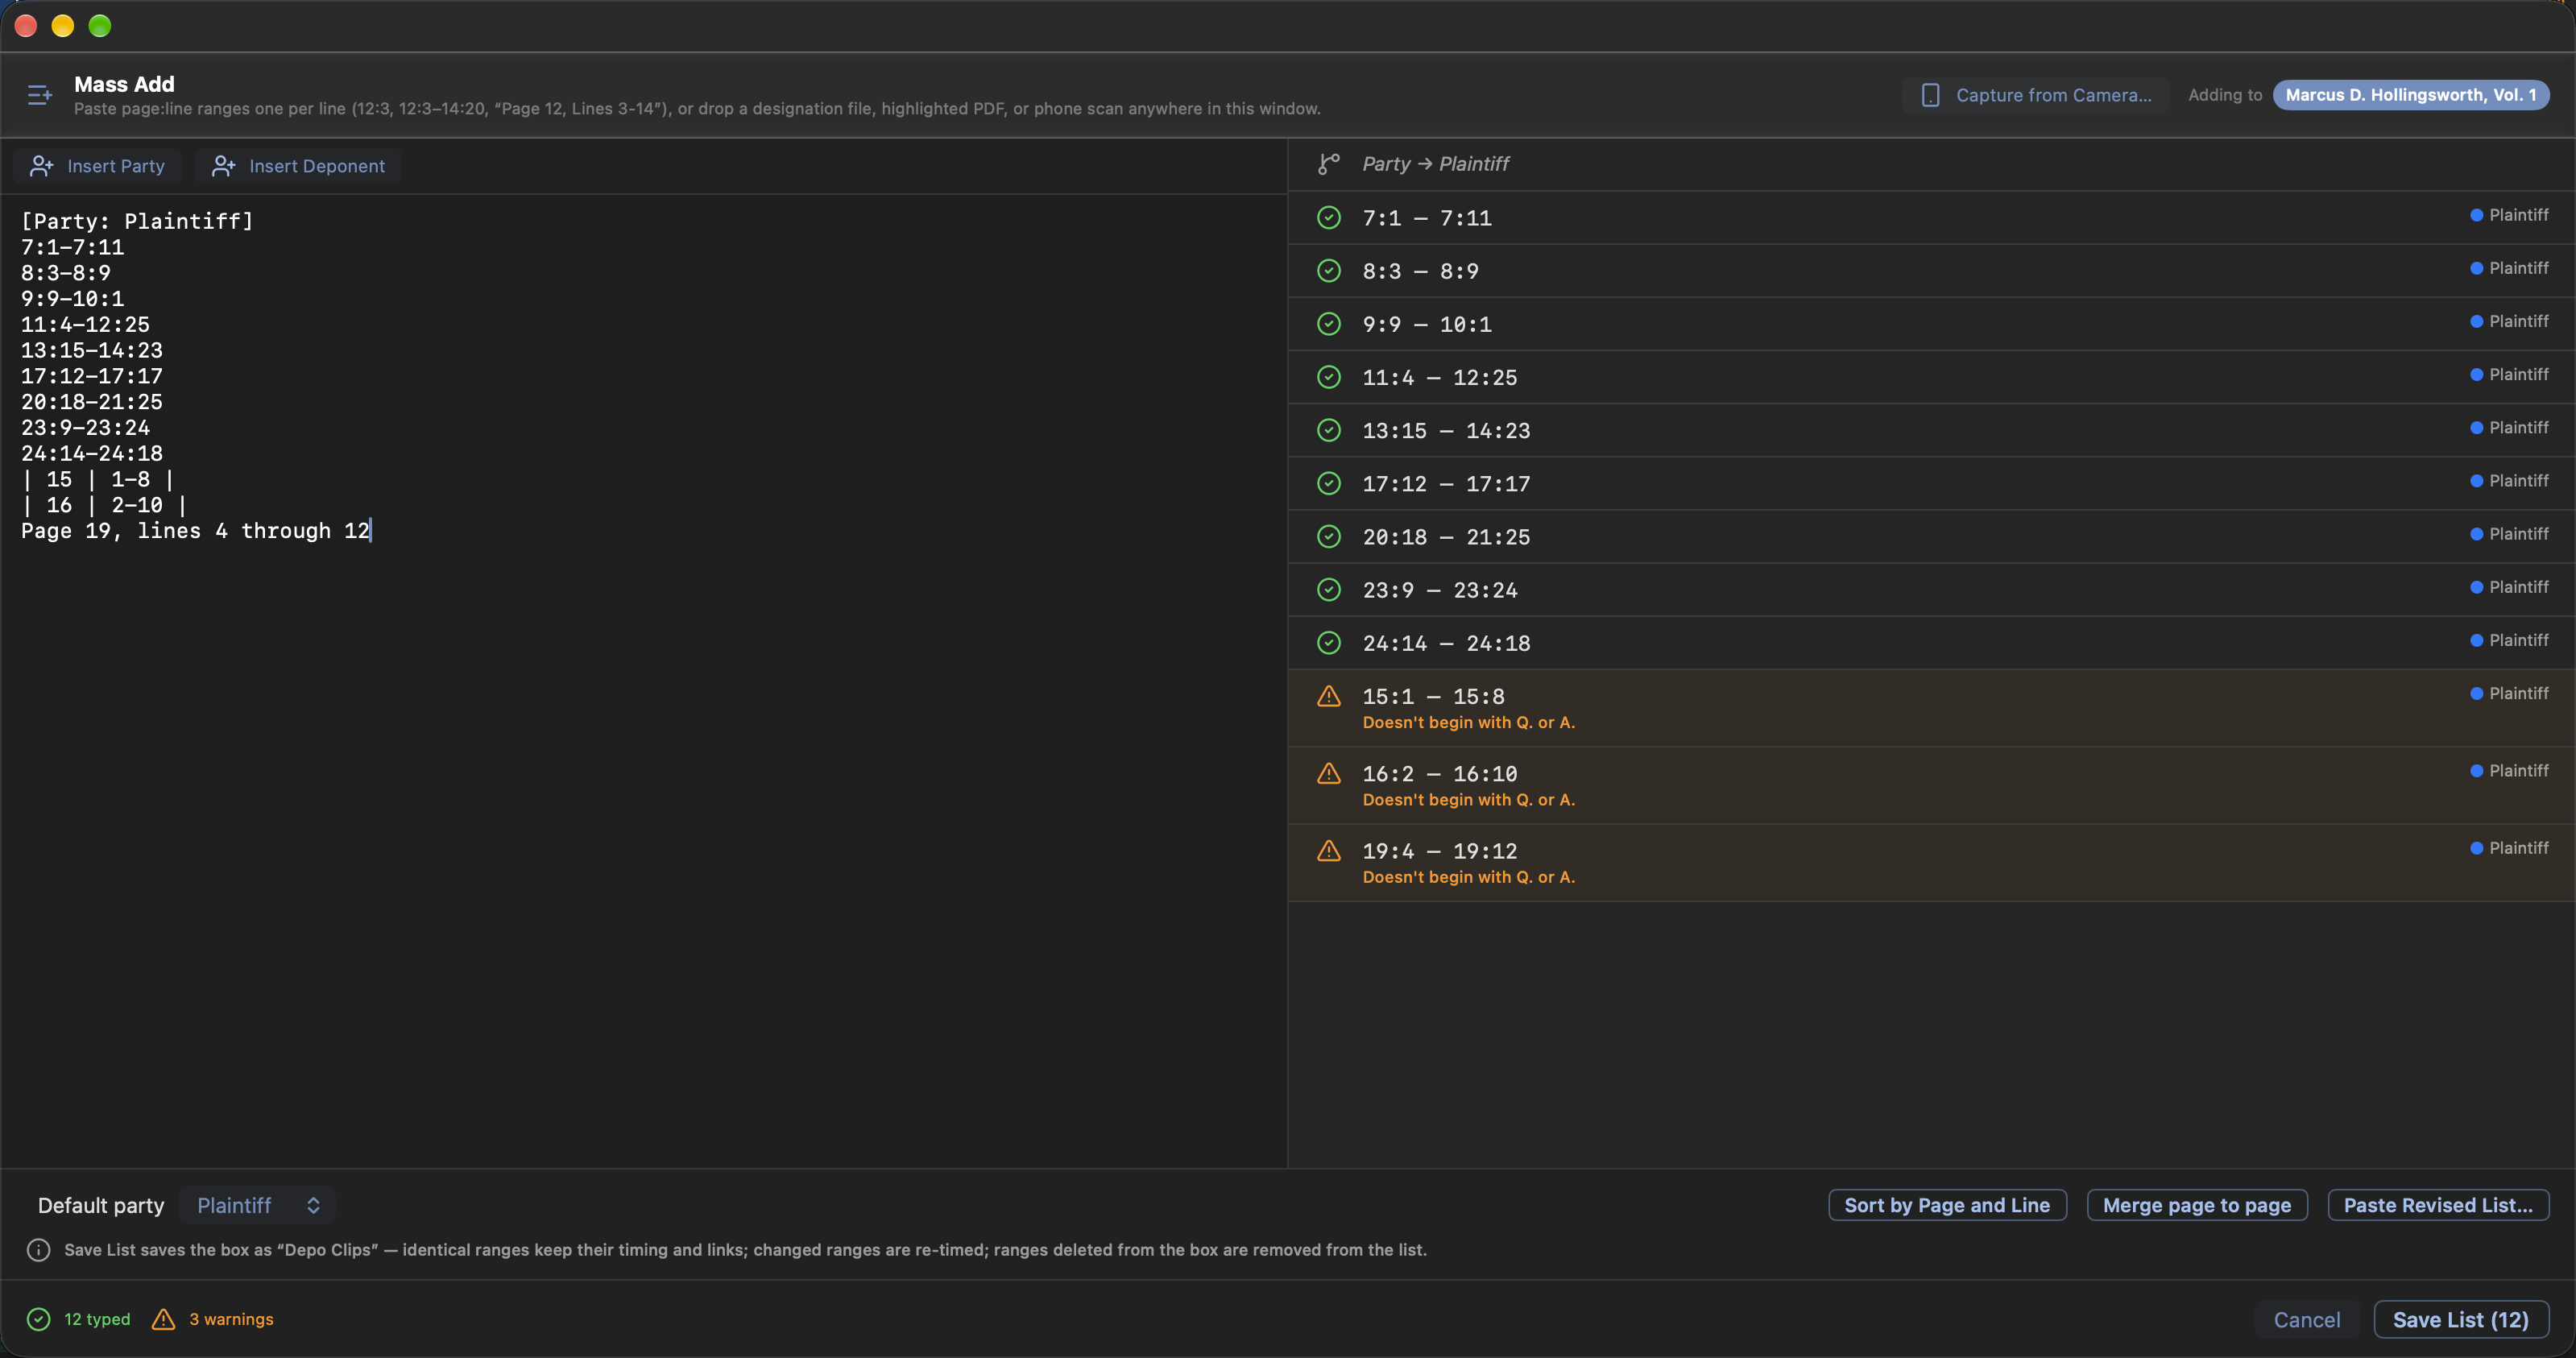Viewport: 2576px width, 1358px height.
Task: Click the text line 'Page 19, lines 4 through 12'
Action: click(196, 531)
